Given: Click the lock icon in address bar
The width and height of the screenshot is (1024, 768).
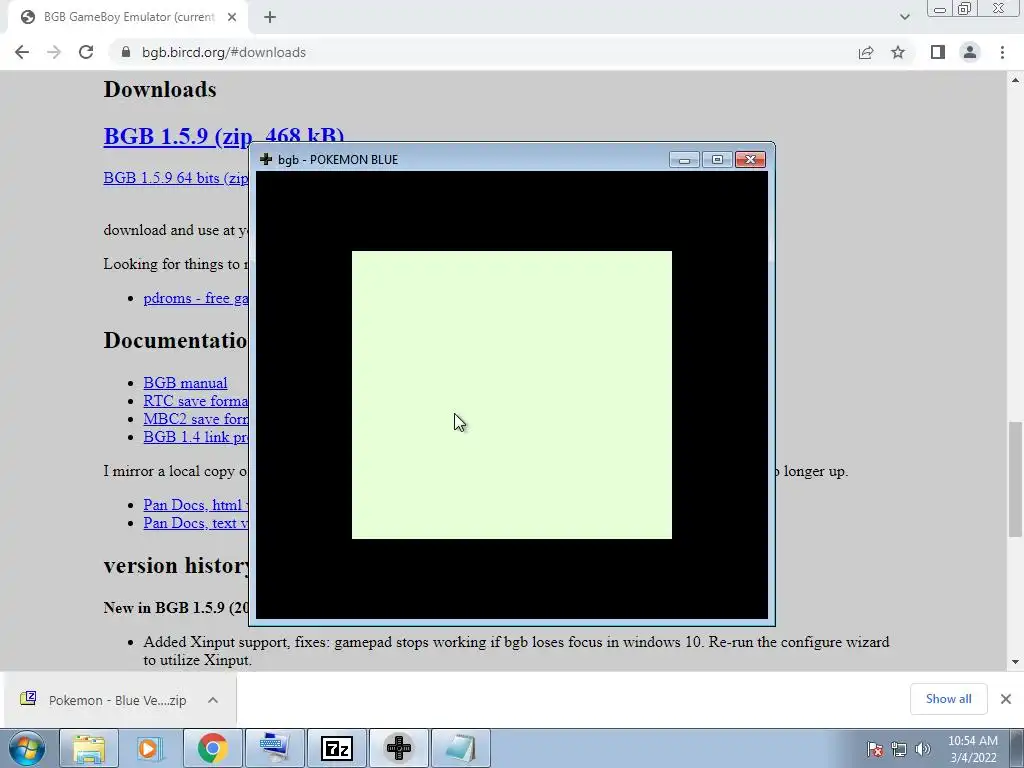Looking at the screenshot, I should tap(126, 52).
